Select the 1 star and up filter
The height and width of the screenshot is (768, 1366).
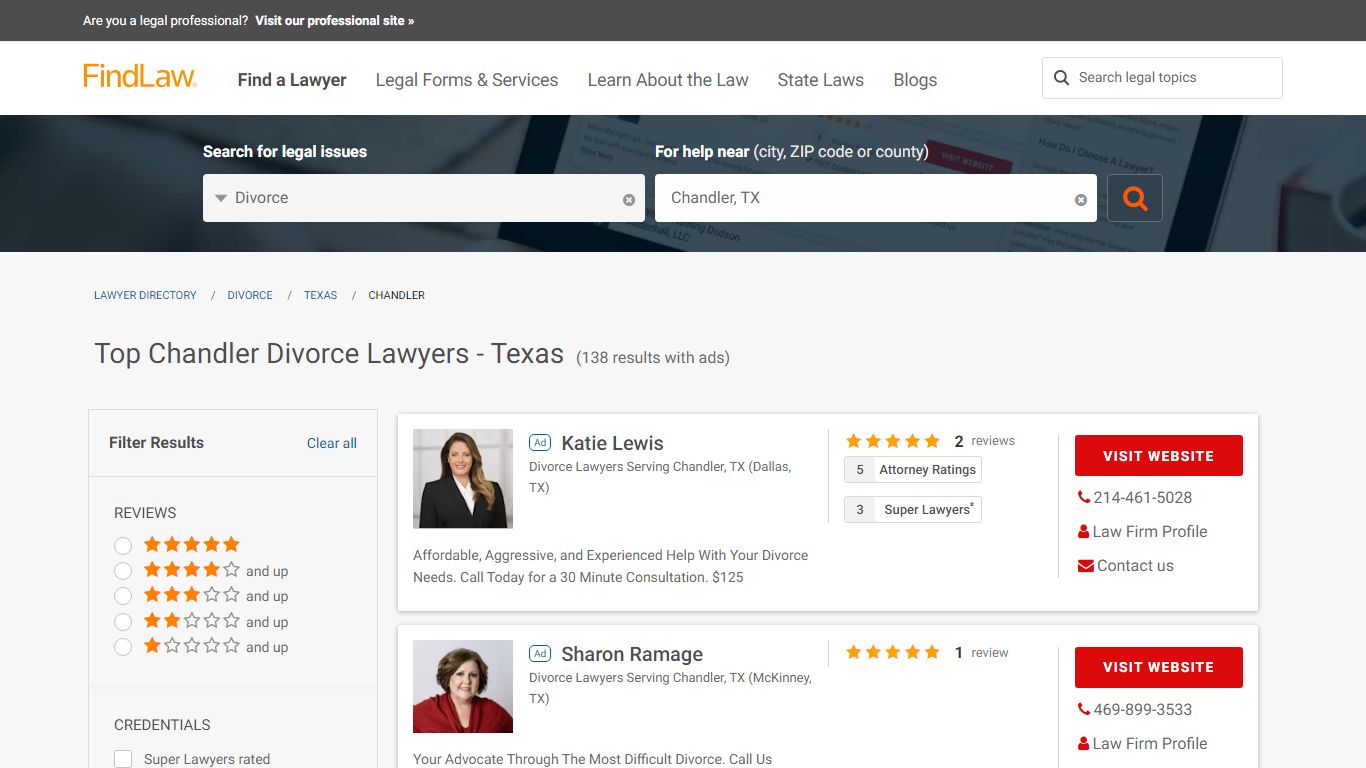(x=123, y=647)
